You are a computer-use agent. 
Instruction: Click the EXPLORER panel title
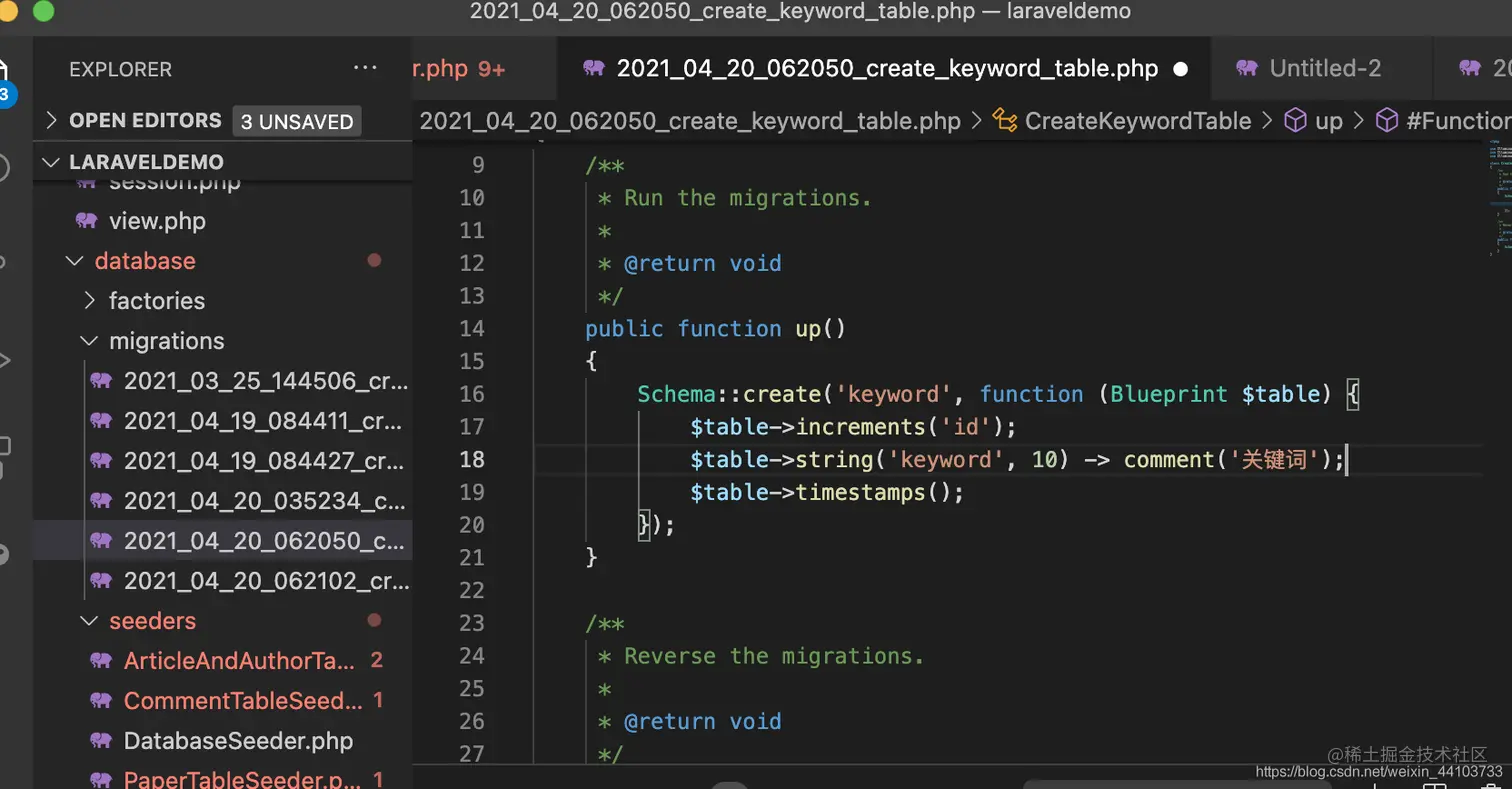click(120, 69)
